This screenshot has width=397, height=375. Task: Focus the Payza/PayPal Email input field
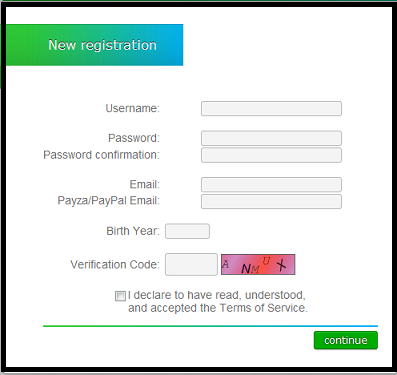(271, 201)
